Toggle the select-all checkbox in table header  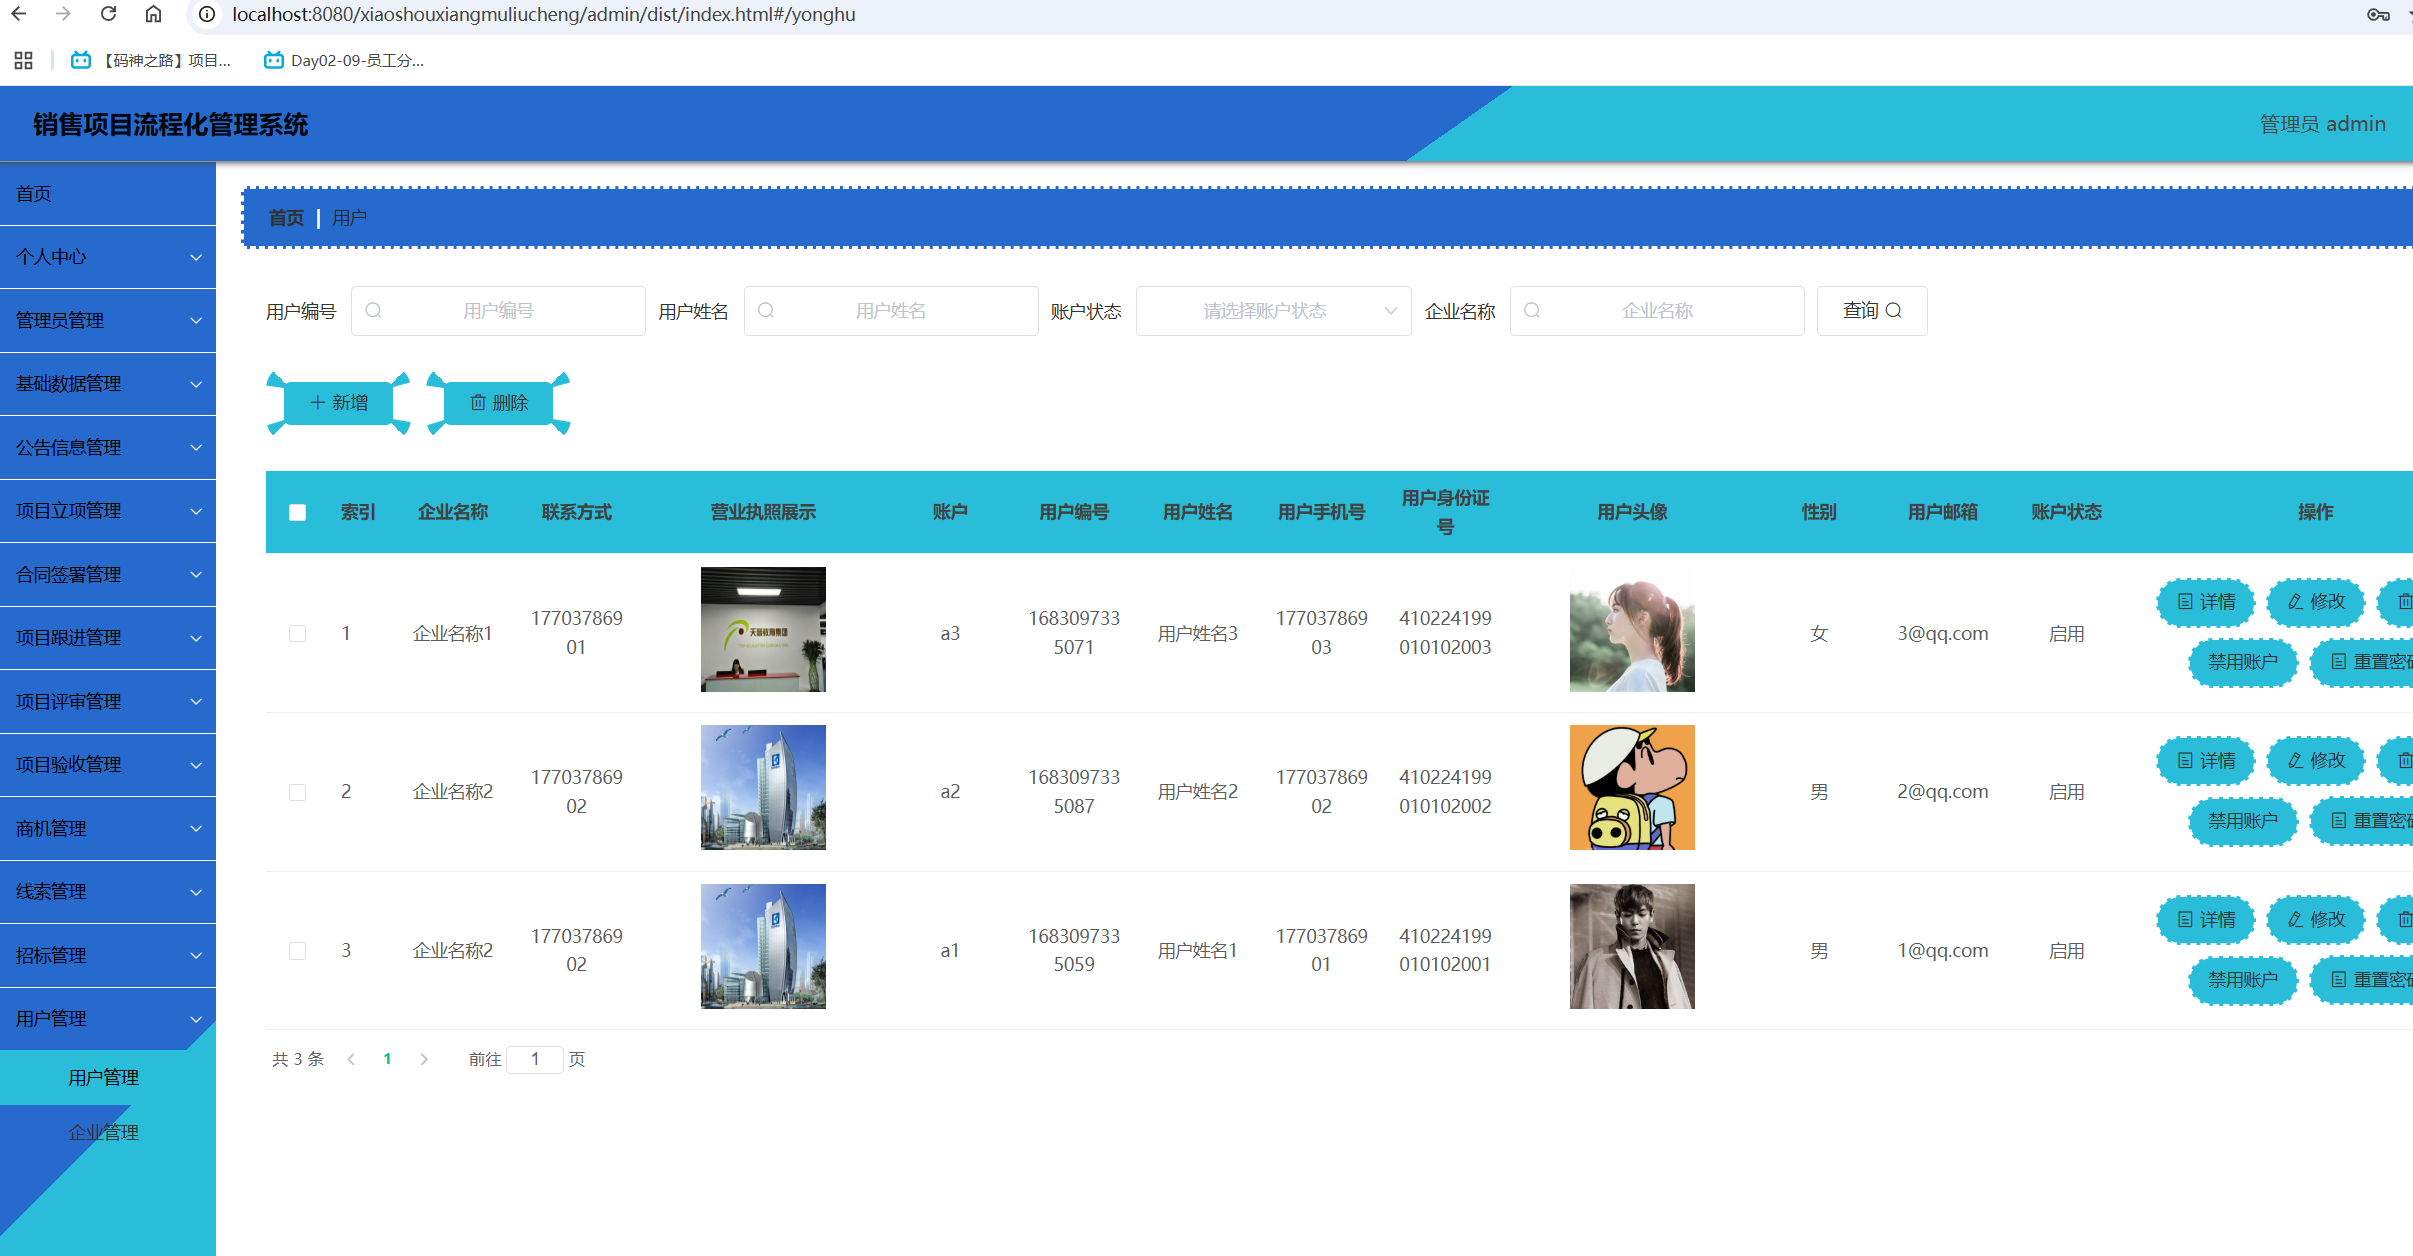[x=297, y=512]
